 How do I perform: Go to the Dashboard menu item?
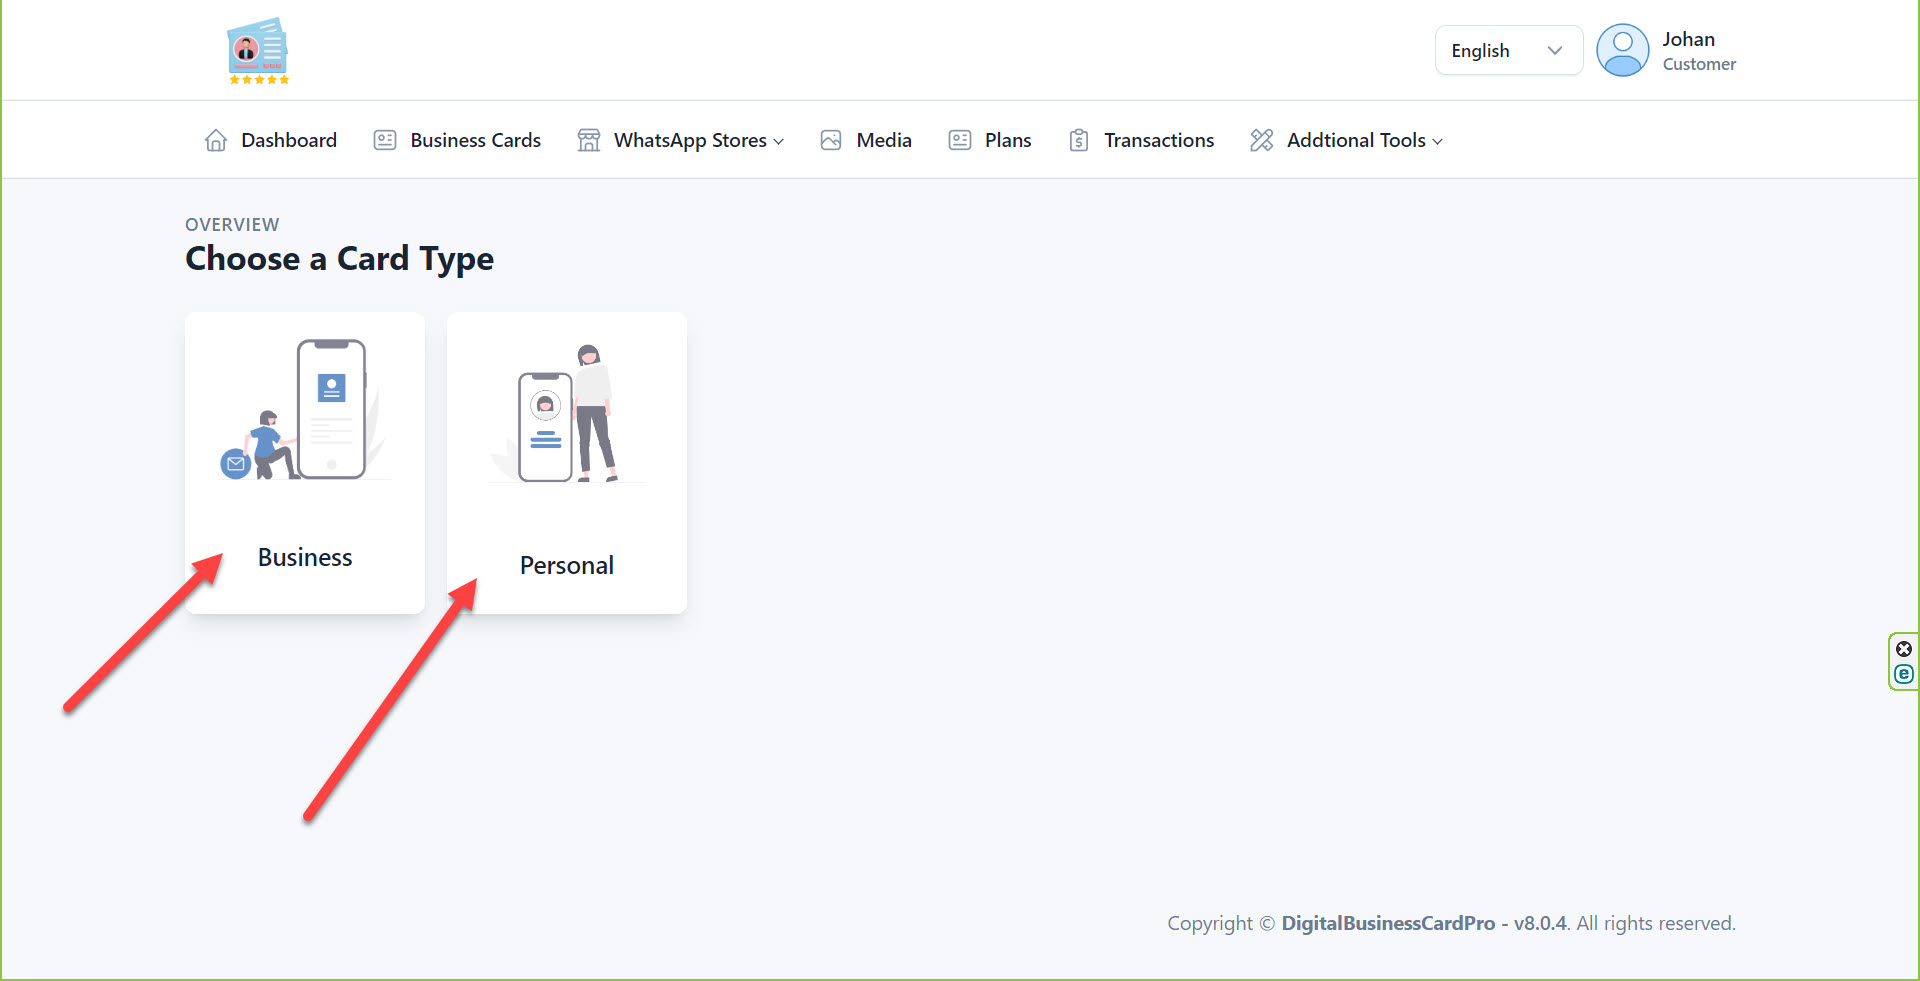288,140
